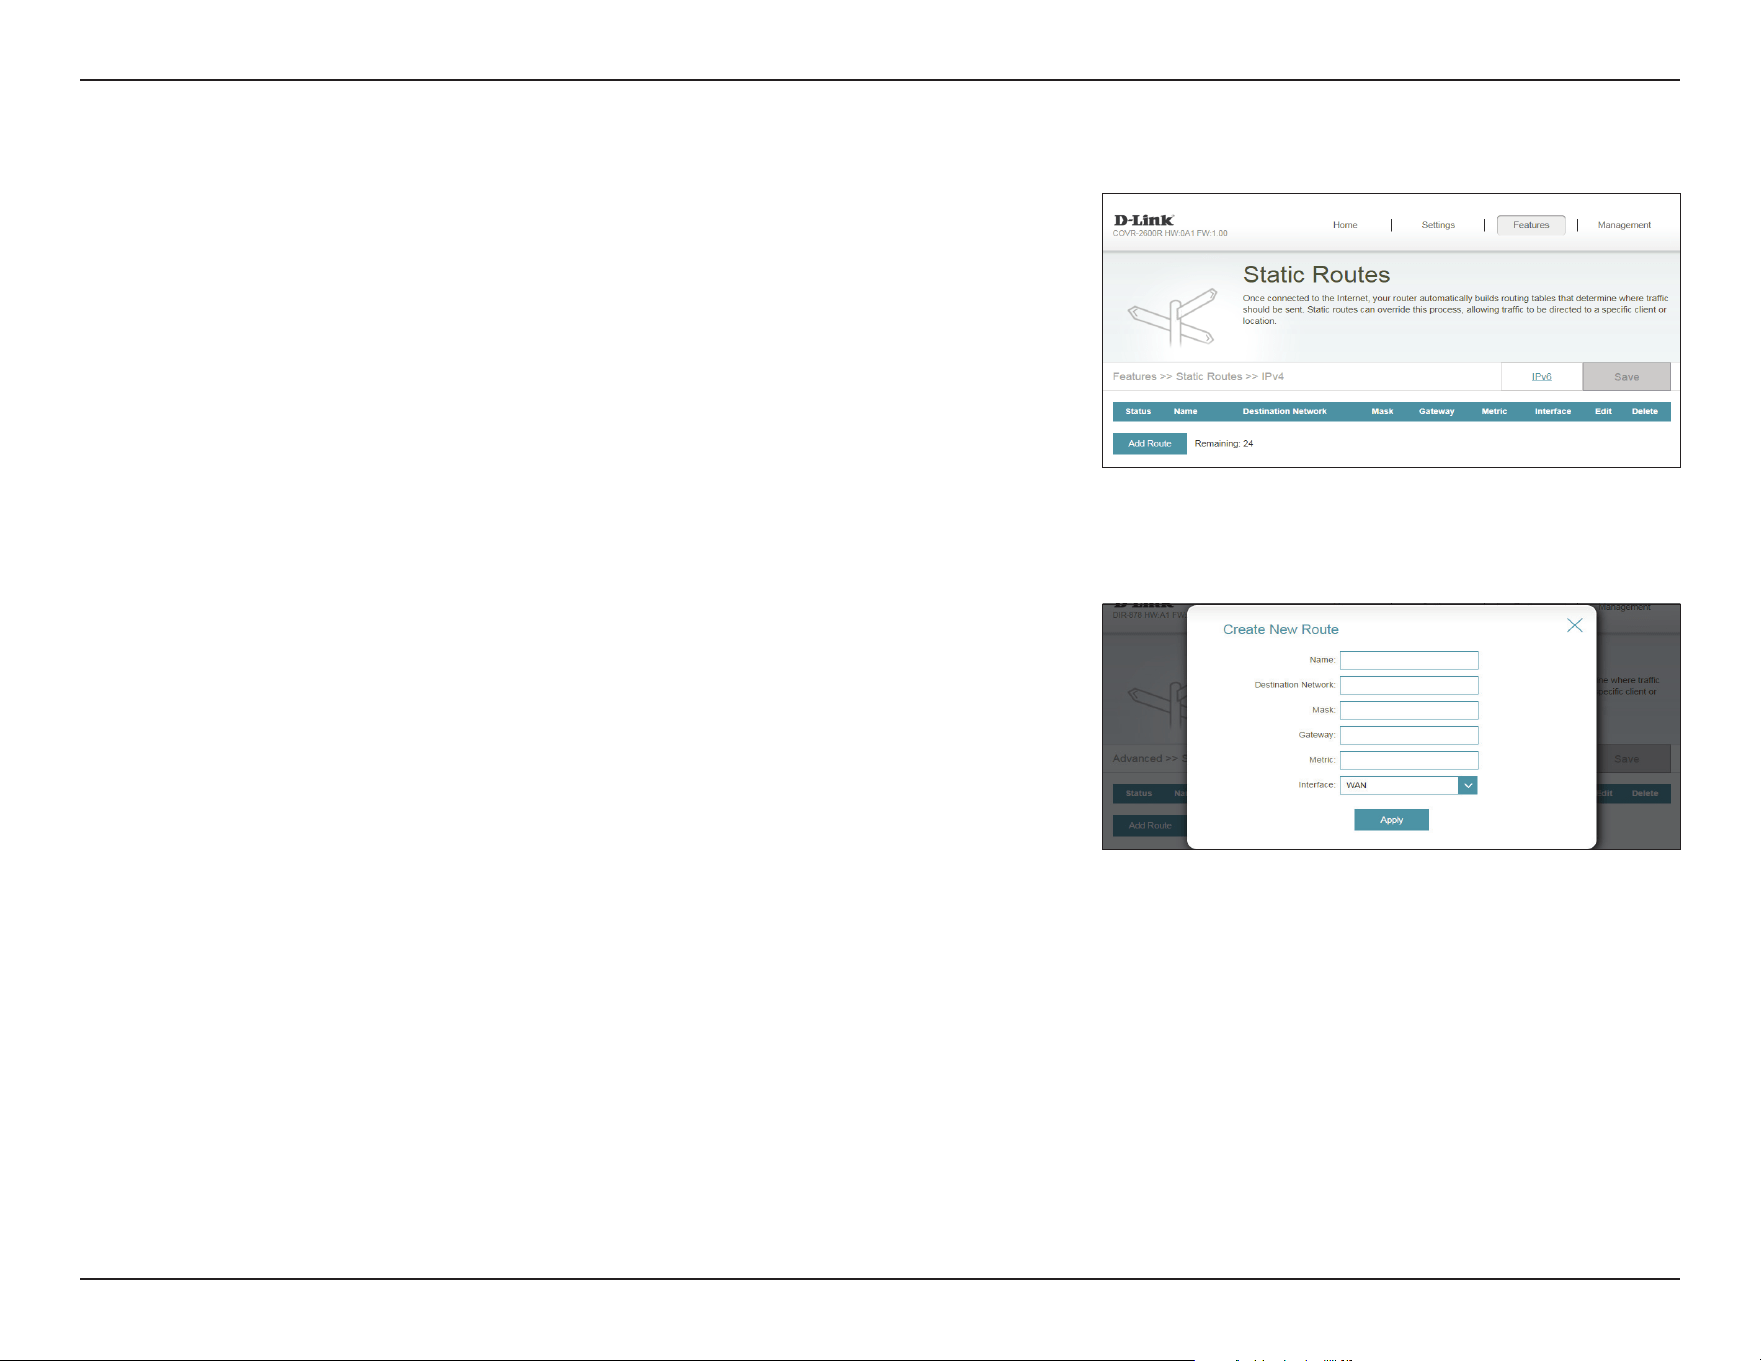Screen dimensions: 1761x1361
Task: Select the Features tab
Action: tap(1531, 225)
